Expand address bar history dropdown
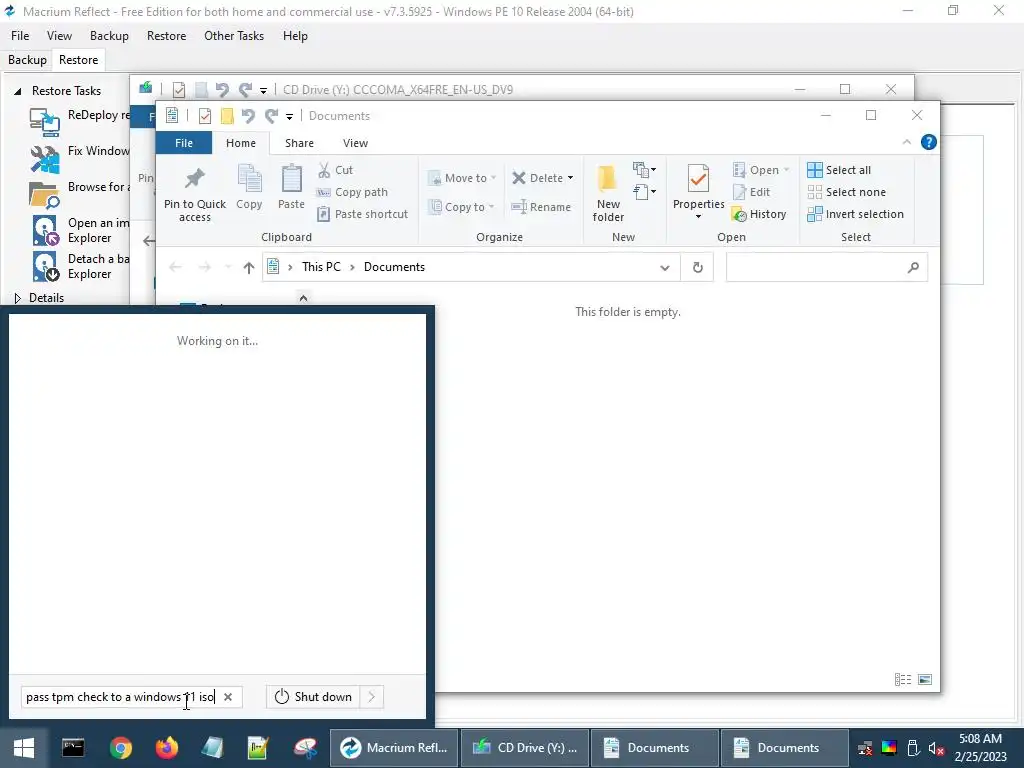 664,268
